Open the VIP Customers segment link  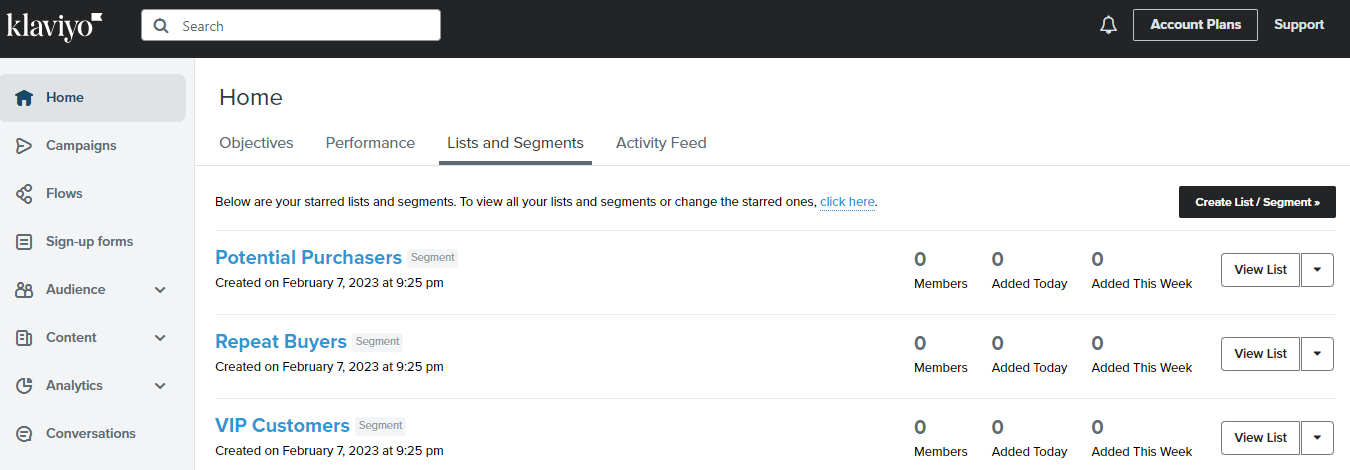coord(282,426)
